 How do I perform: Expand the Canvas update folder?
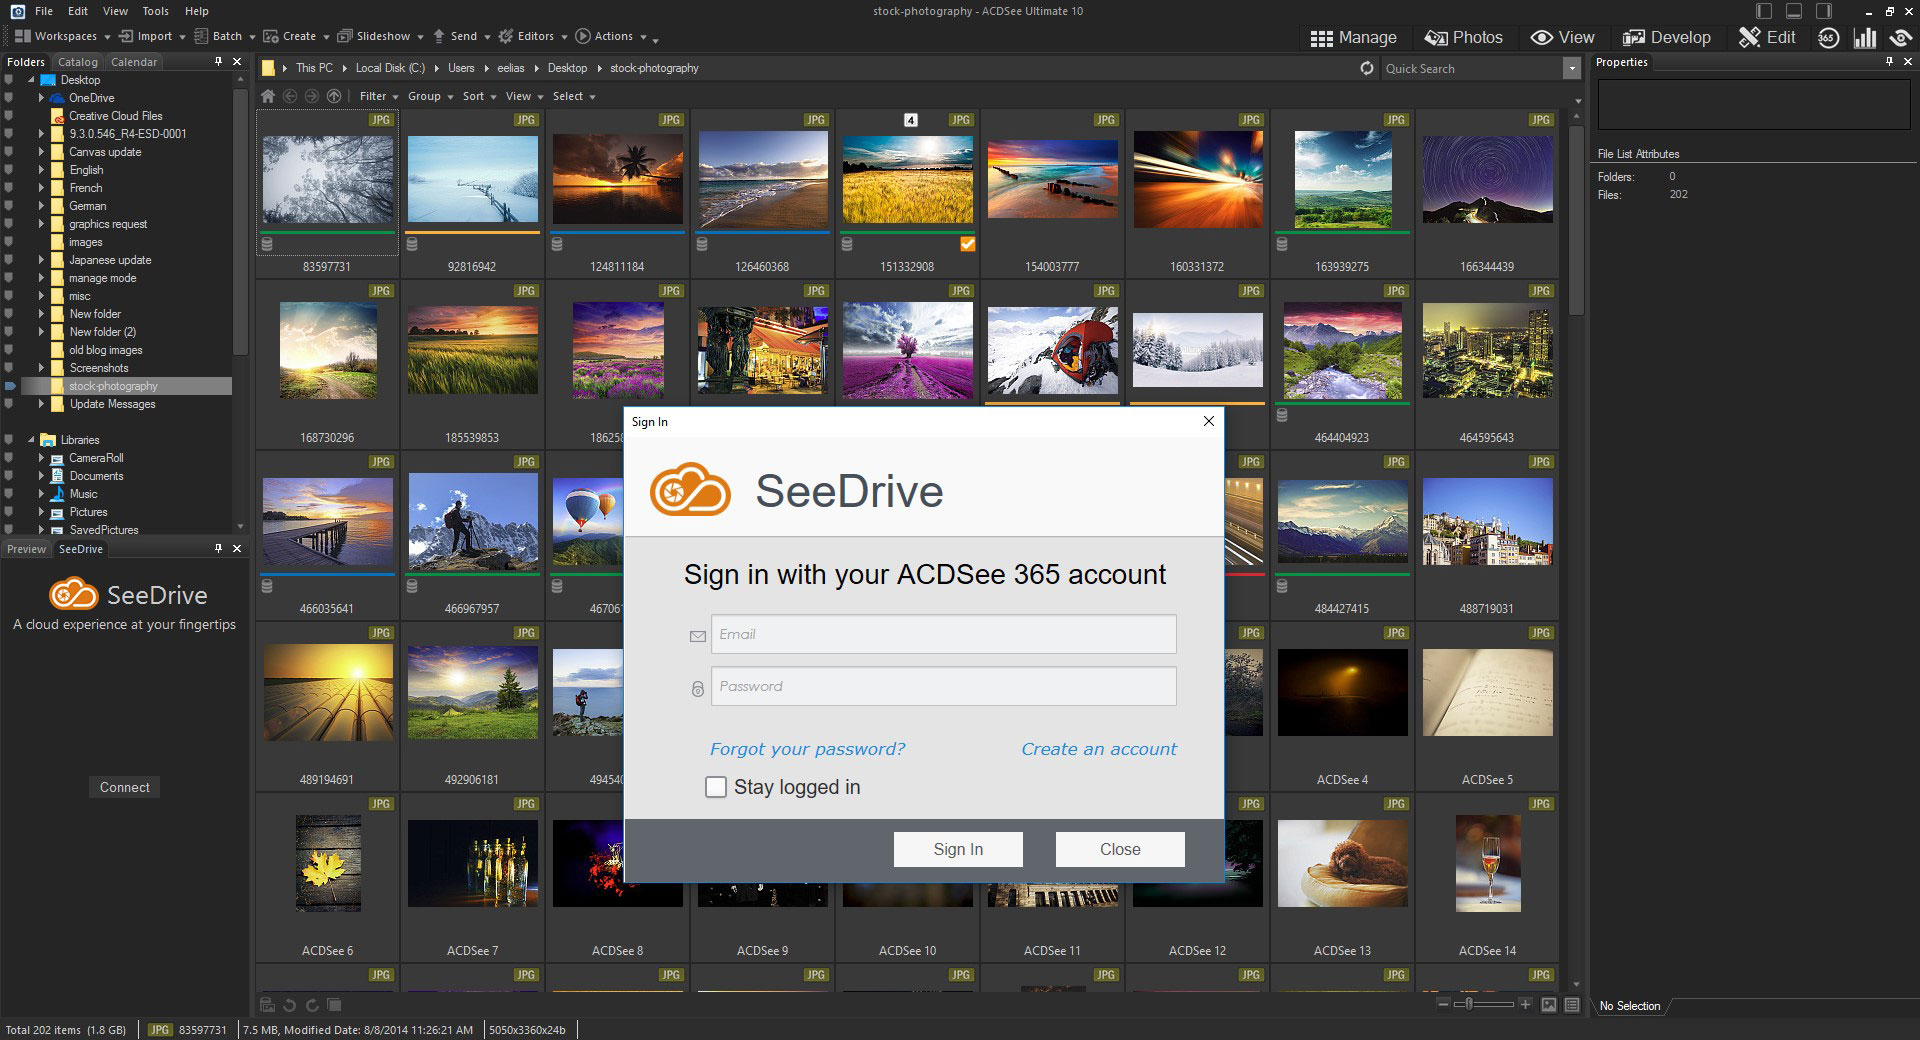pos(41,152)
